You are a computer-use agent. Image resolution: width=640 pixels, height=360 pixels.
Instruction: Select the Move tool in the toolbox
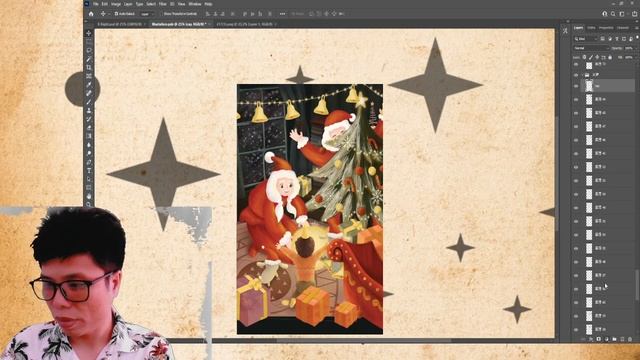coord(89,33)
